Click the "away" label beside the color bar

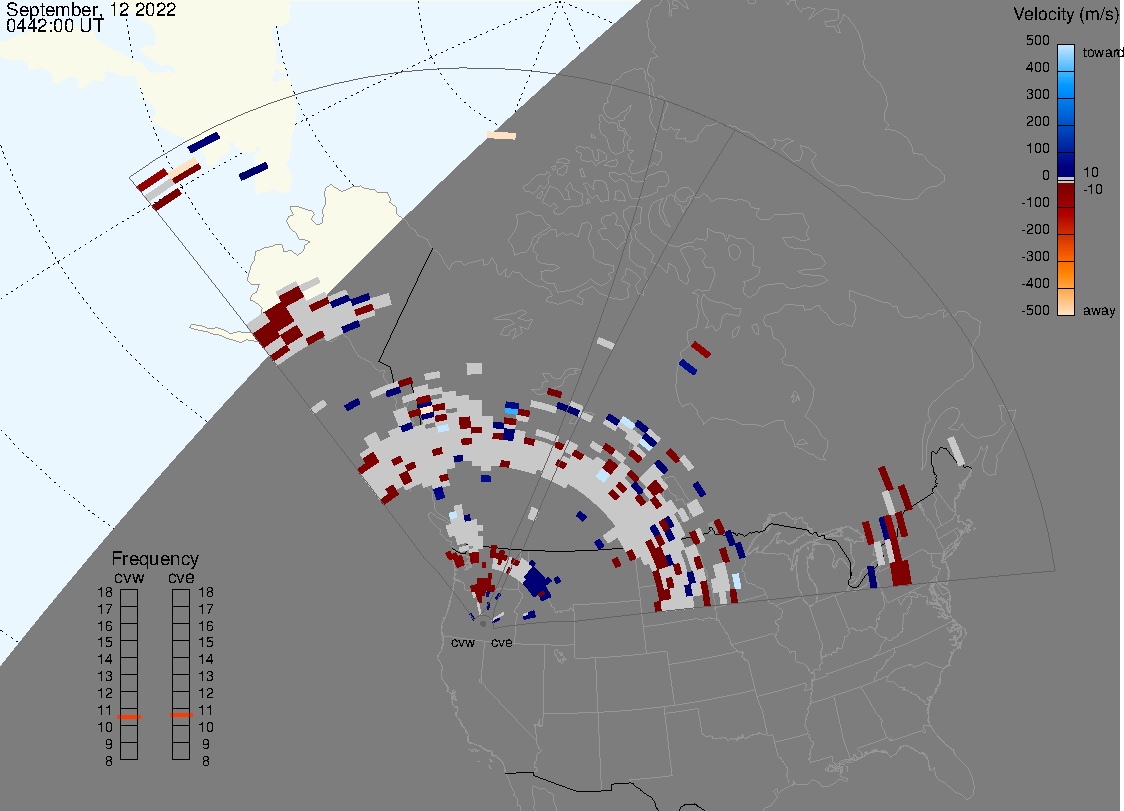click(x=1099, y=310)
